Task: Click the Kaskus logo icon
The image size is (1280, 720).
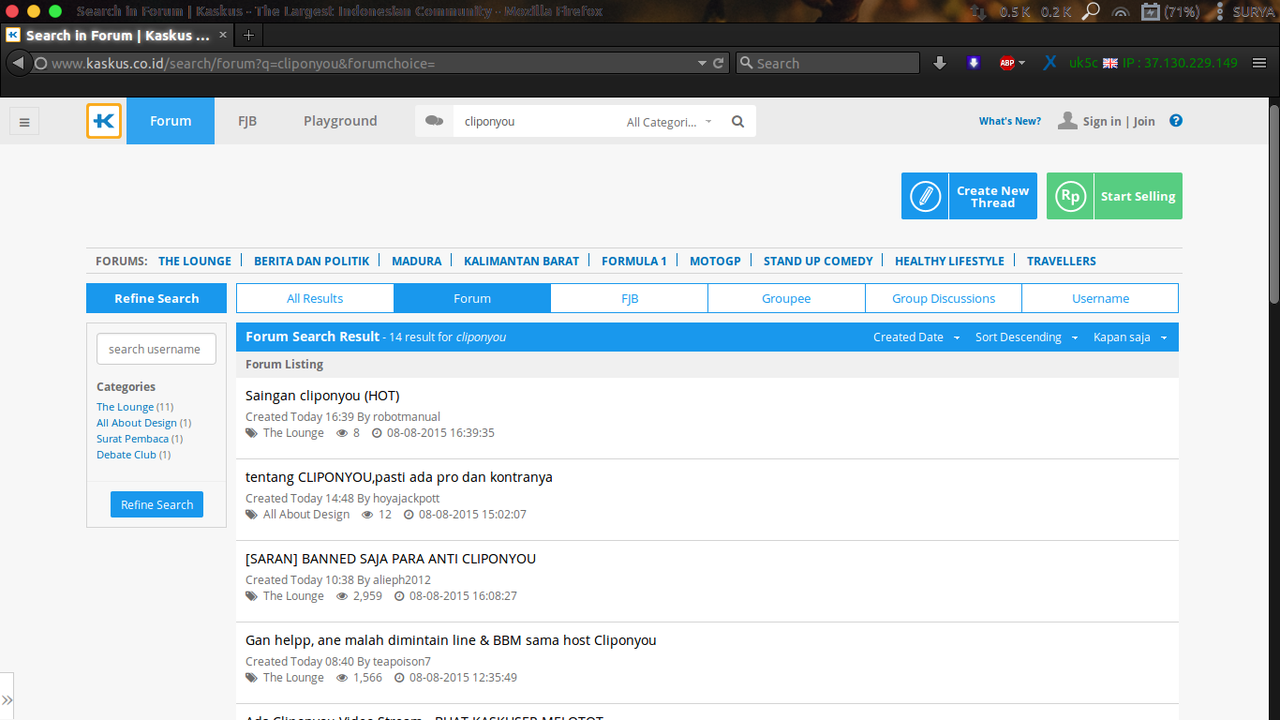Action: click(104, 121)
